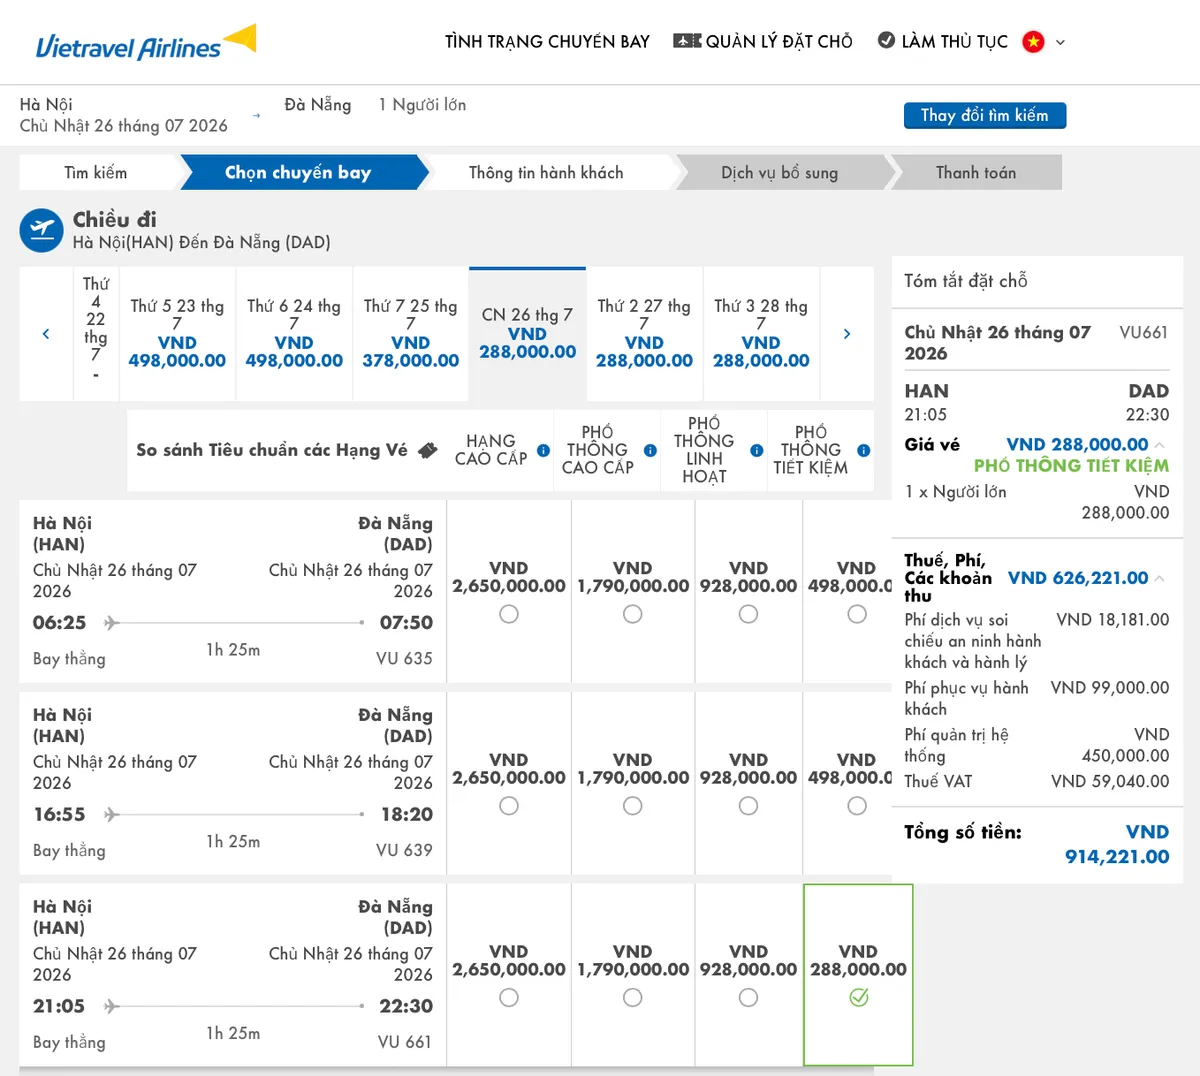The height and width of the screenshot is (1076, 1200).
Task: Click info icon beside PHỔ THÔNG TIẾT KIỆM
Action: point(864,451)
